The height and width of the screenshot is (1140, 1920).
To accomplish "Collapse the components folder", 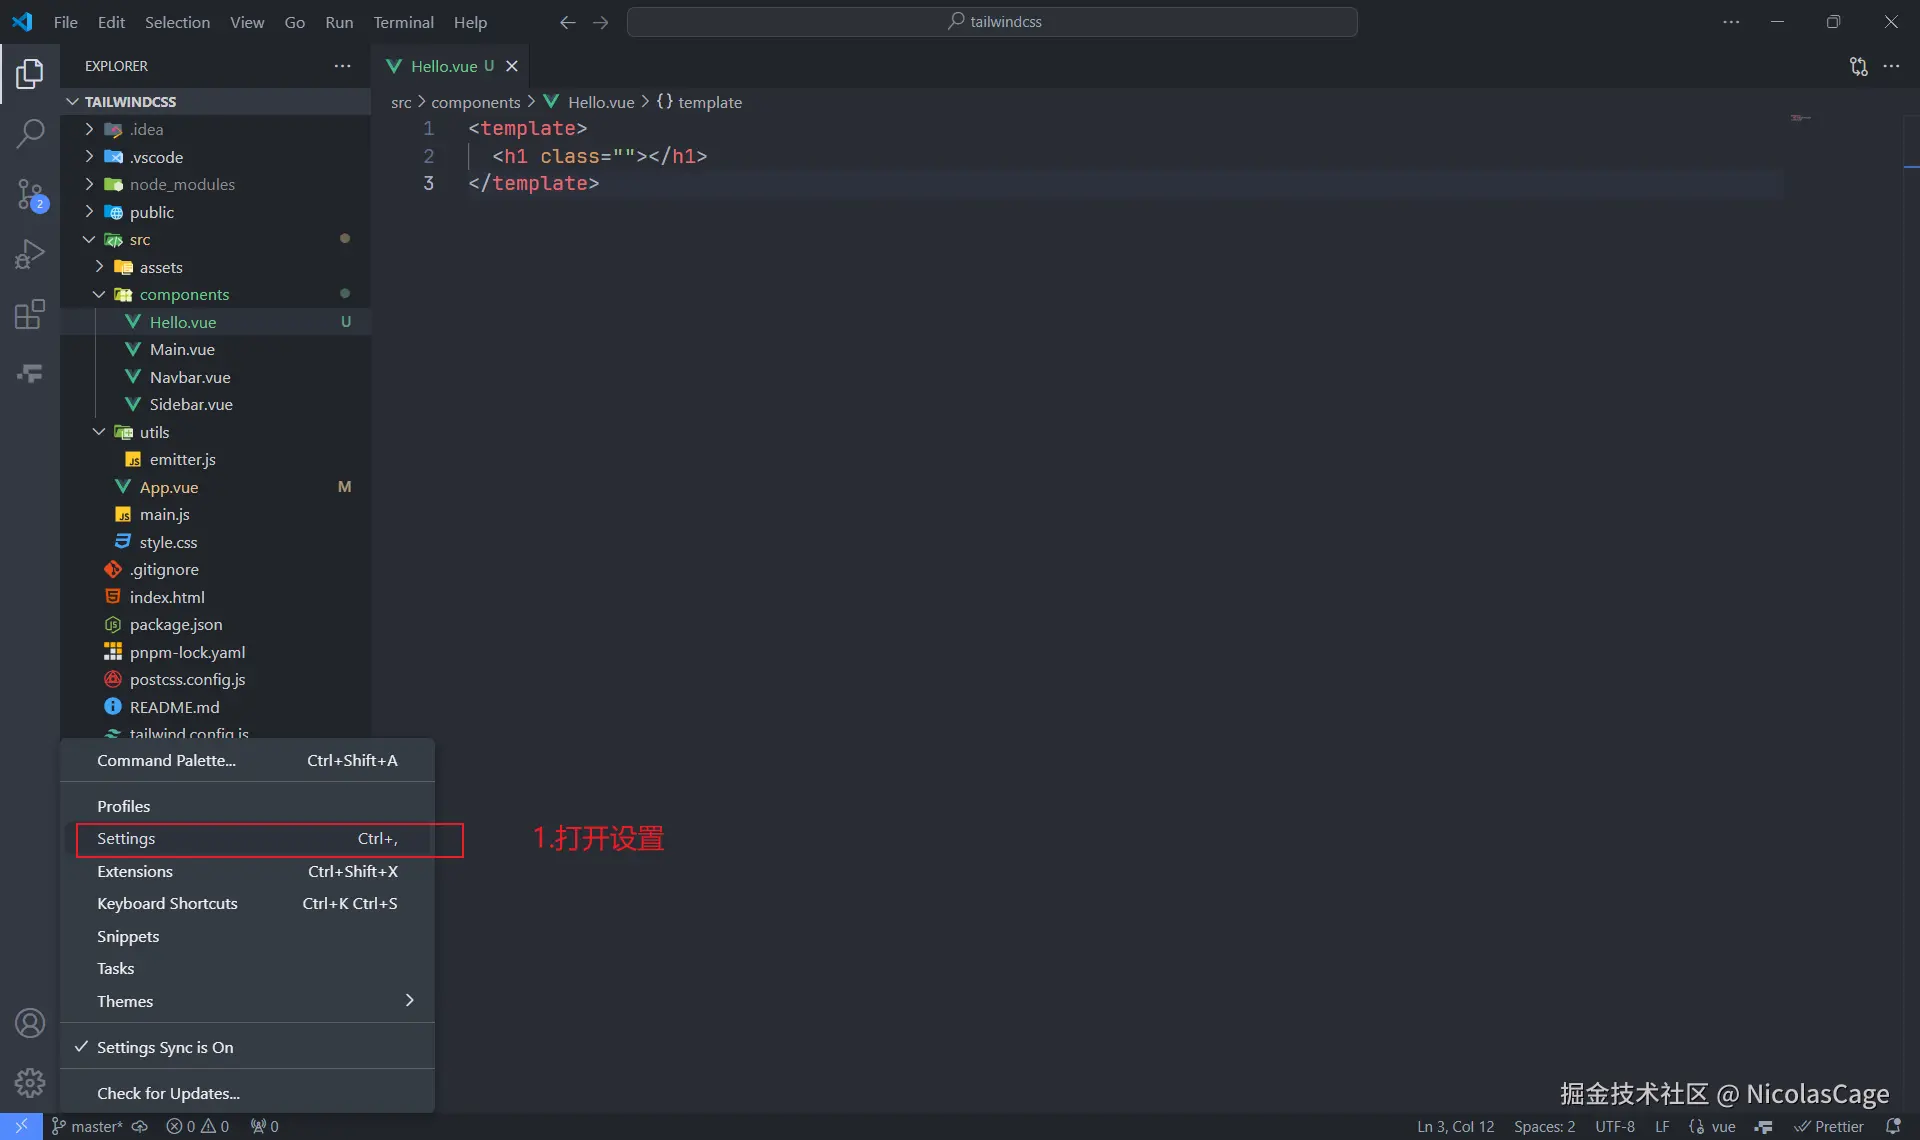I will pos(184,294).
